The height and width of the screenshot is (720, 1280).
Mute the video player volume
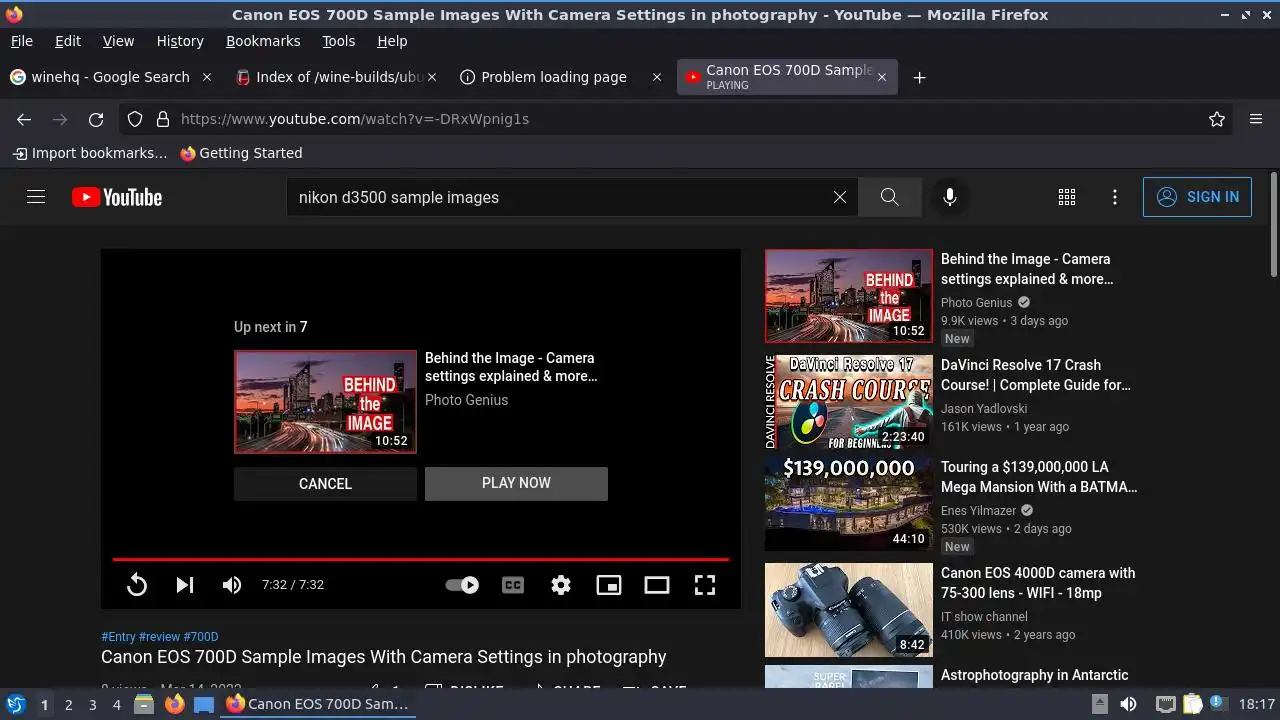click(x=232, y=585)
